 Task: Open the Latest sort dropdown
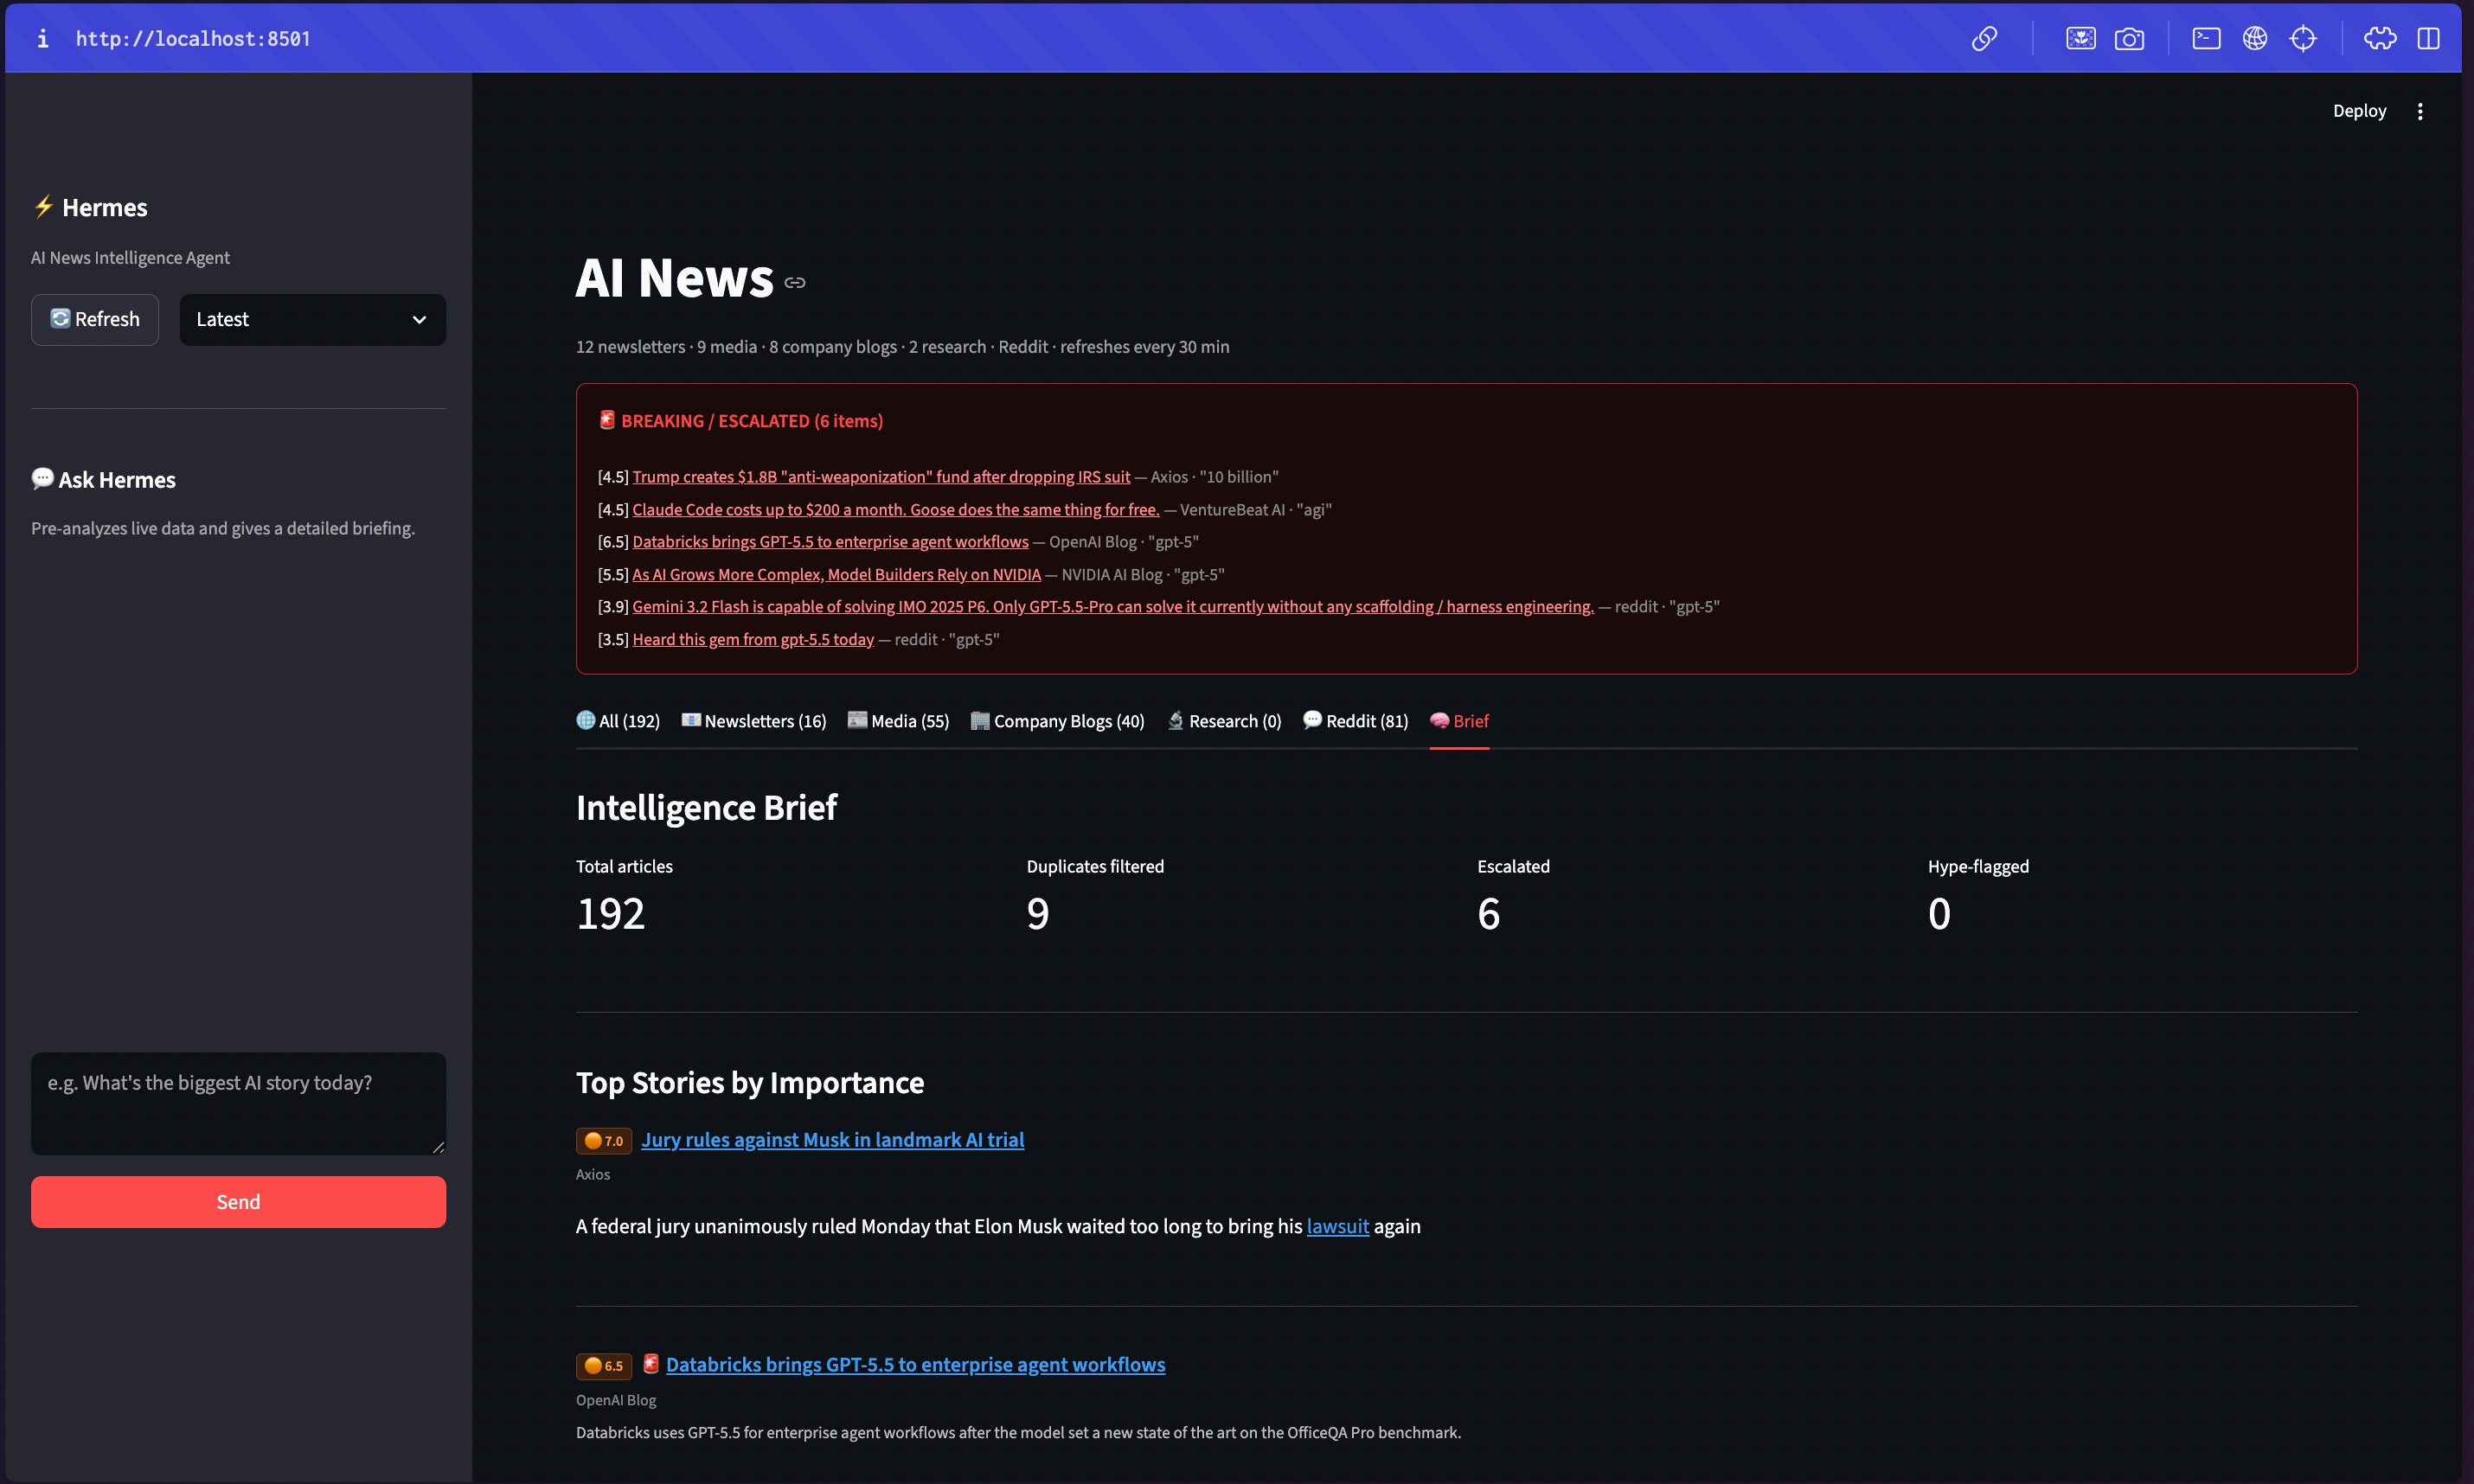coord(312,319)
